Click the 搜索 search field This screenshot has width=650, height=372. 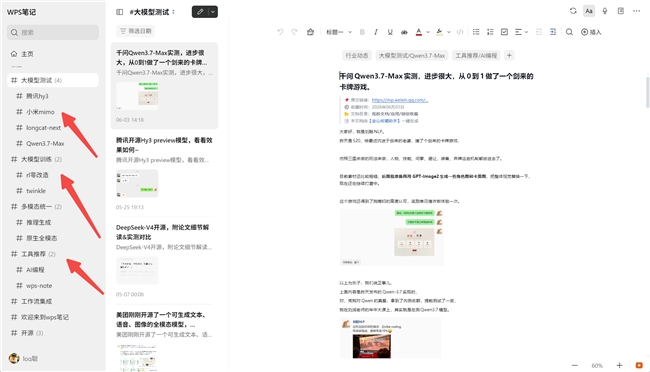pyautogui.click(x=53, y=32)
